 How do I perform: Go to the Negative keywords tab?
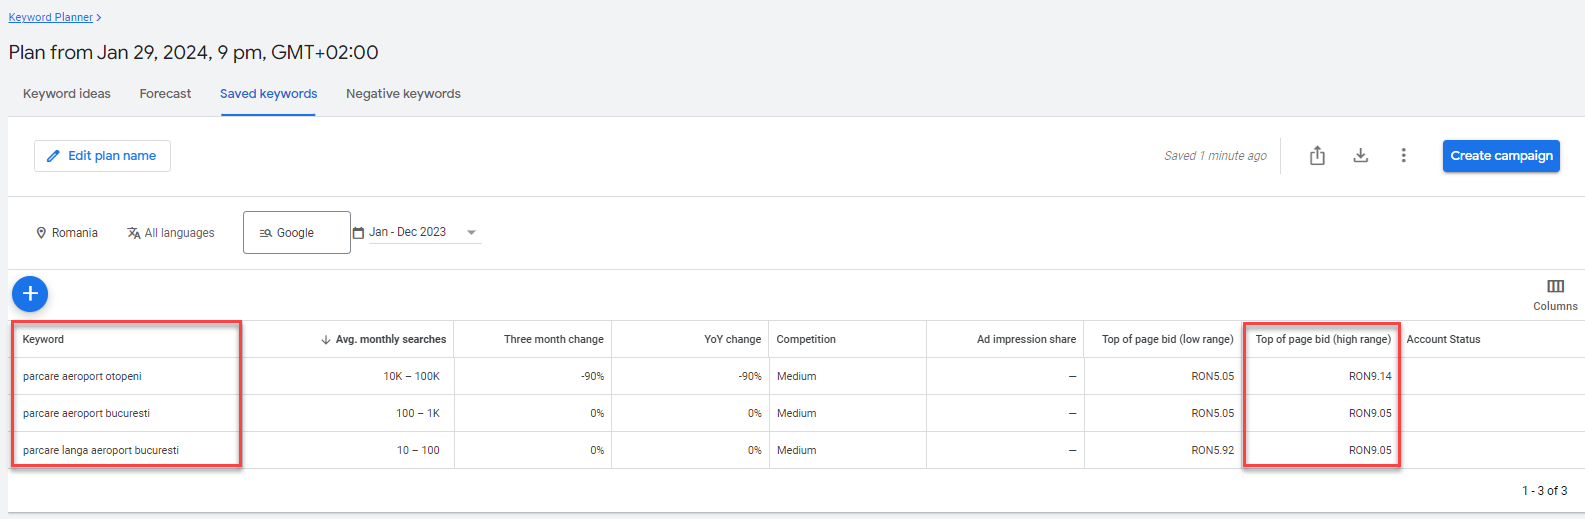pyautogui.click(x=403, y=94)
